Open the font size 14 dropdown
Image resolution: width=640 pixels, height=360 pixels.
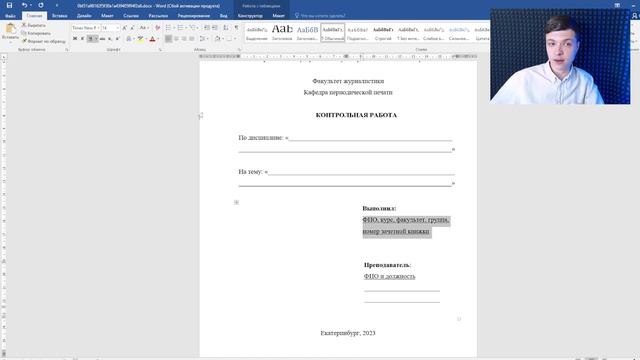118,28
